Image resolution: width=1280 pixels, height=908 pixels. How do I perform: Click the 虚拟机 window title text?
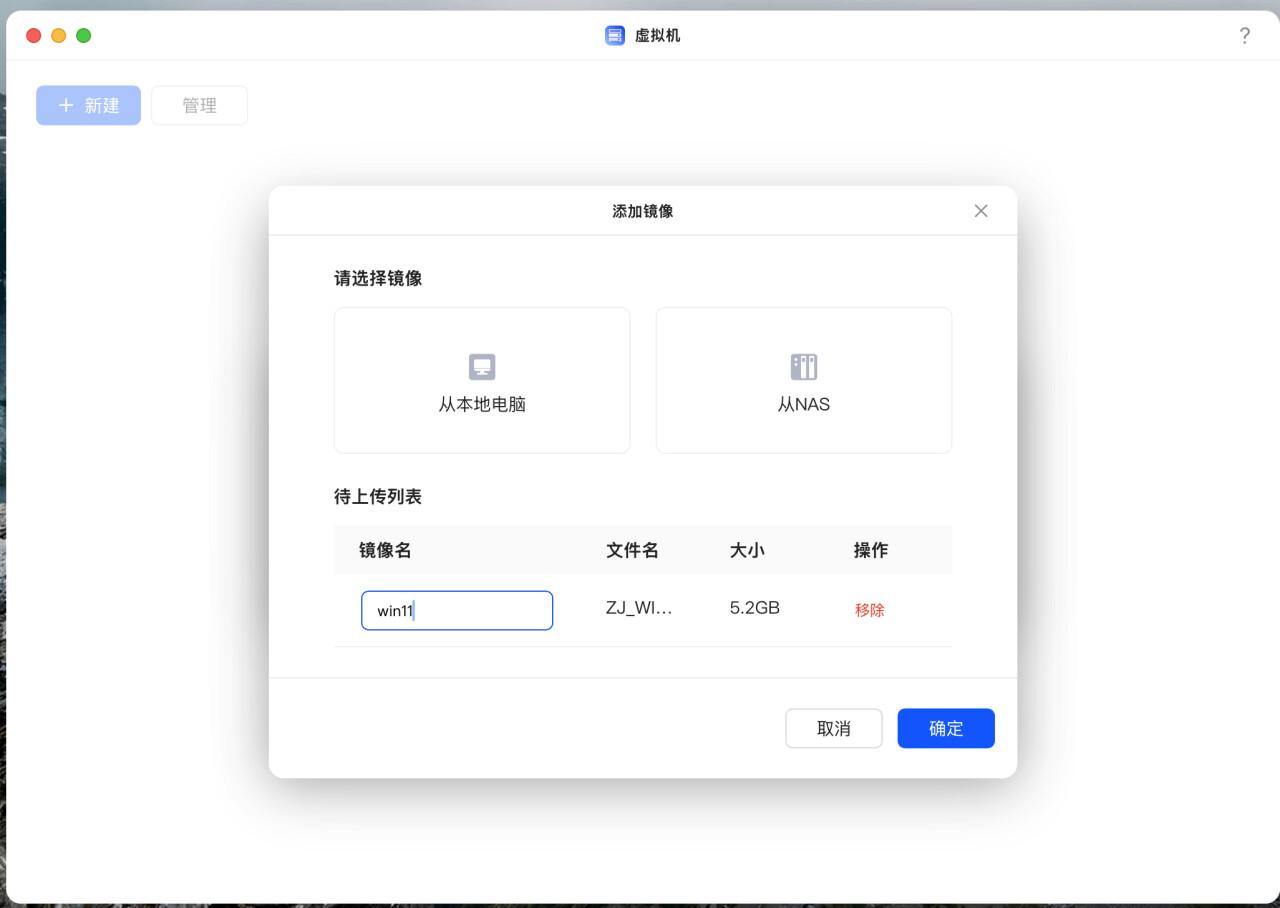[x=658, y=36]
